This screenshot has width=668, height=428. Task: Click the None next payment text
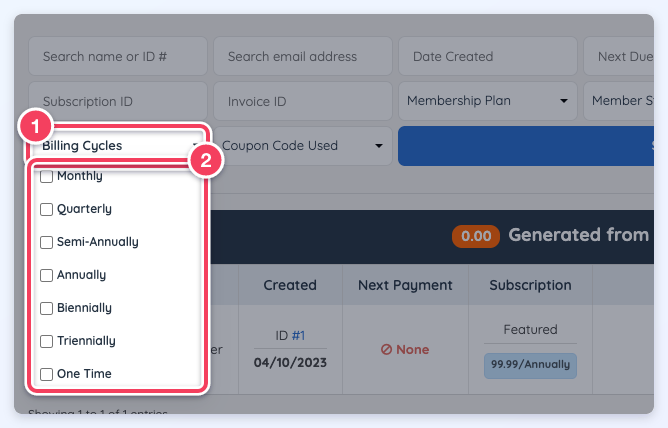(x=412, y=350)
